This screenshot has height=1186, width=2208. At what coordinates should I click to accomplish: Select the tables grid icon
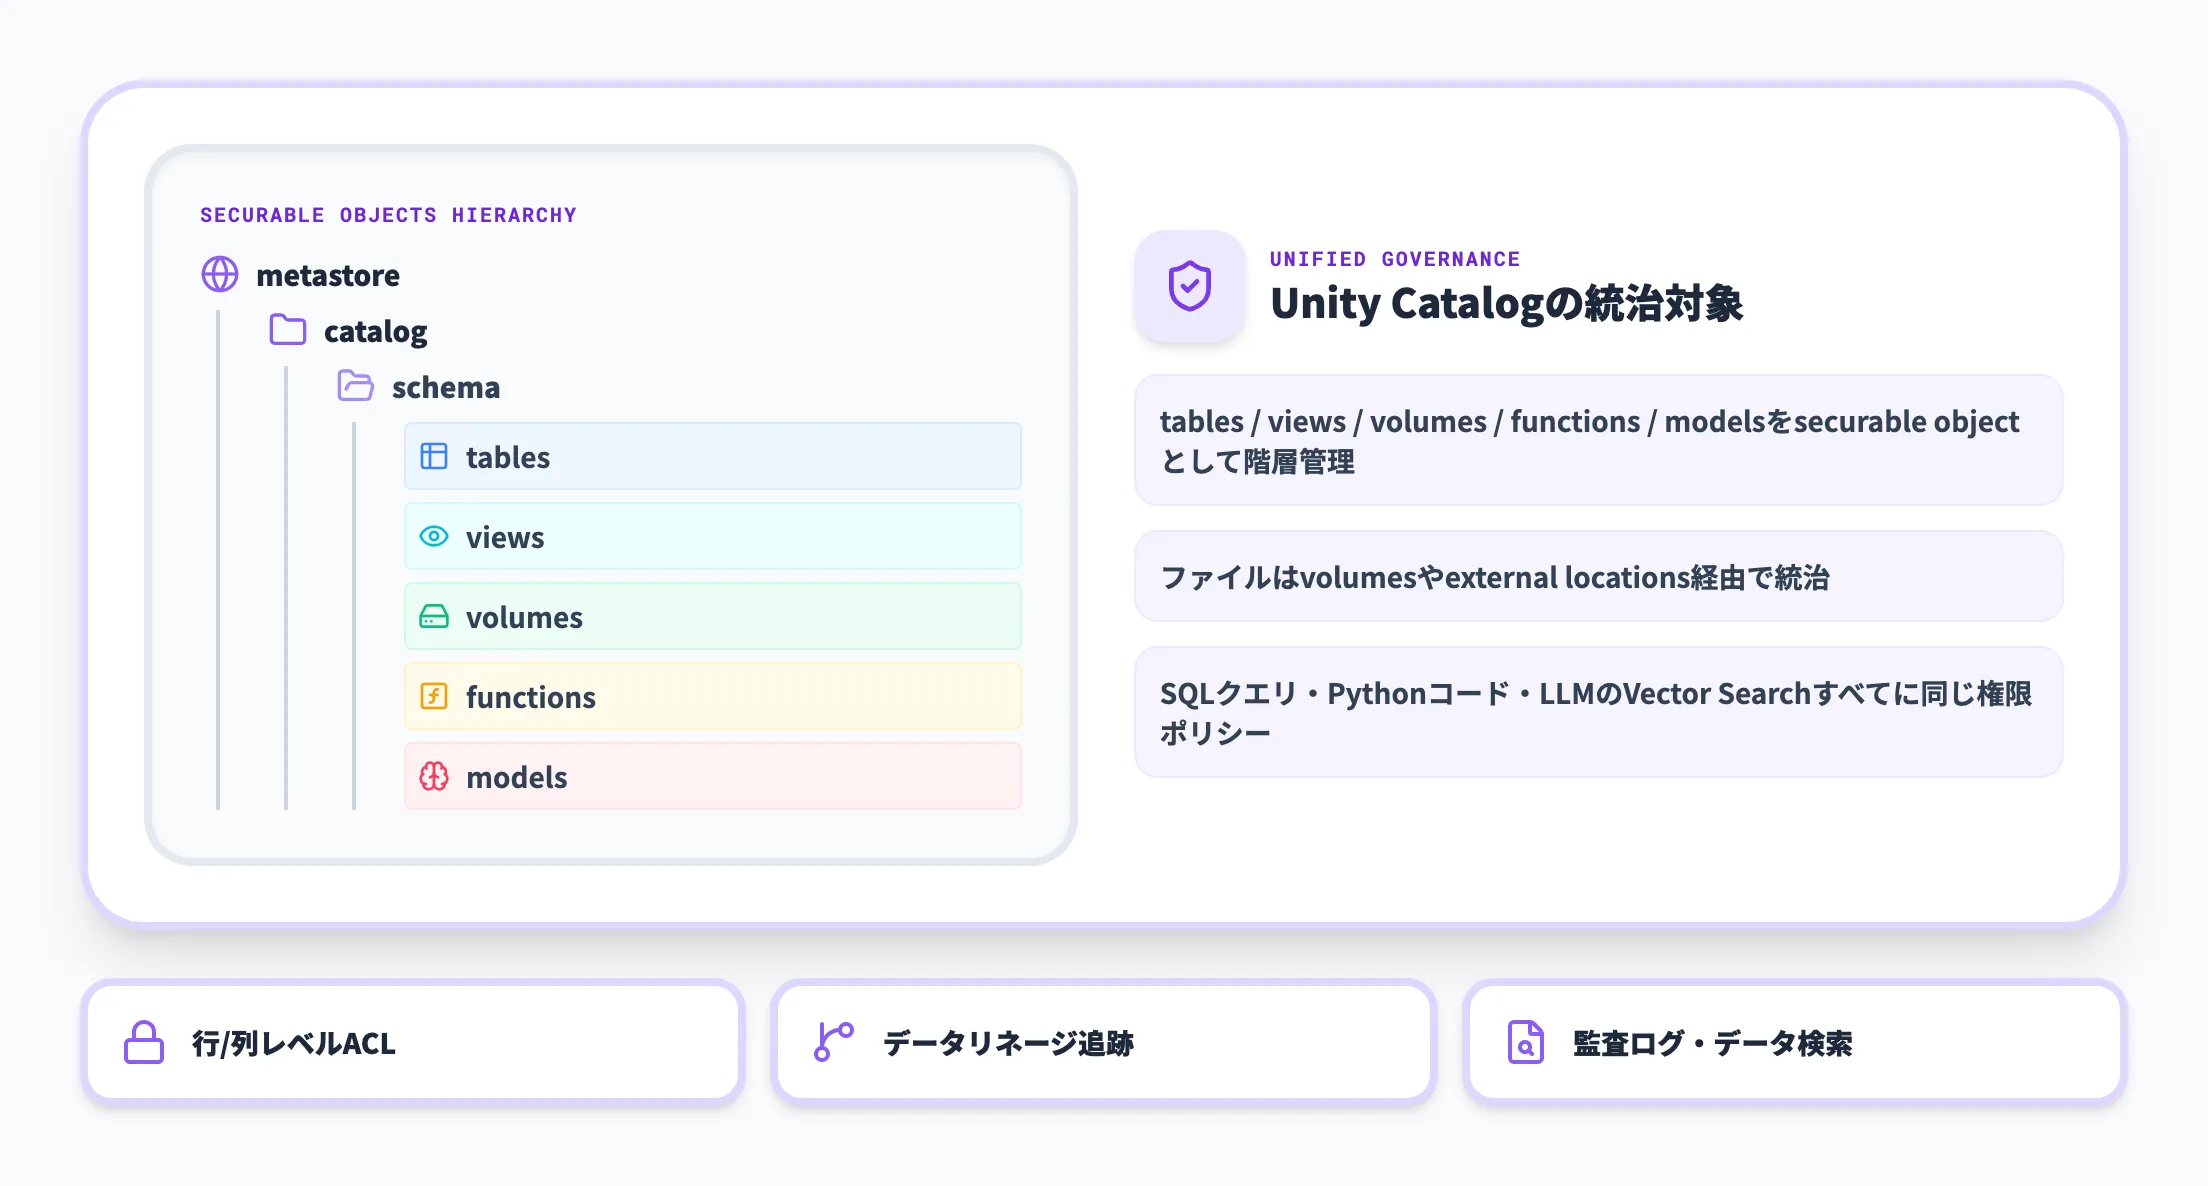coord(433,457)
